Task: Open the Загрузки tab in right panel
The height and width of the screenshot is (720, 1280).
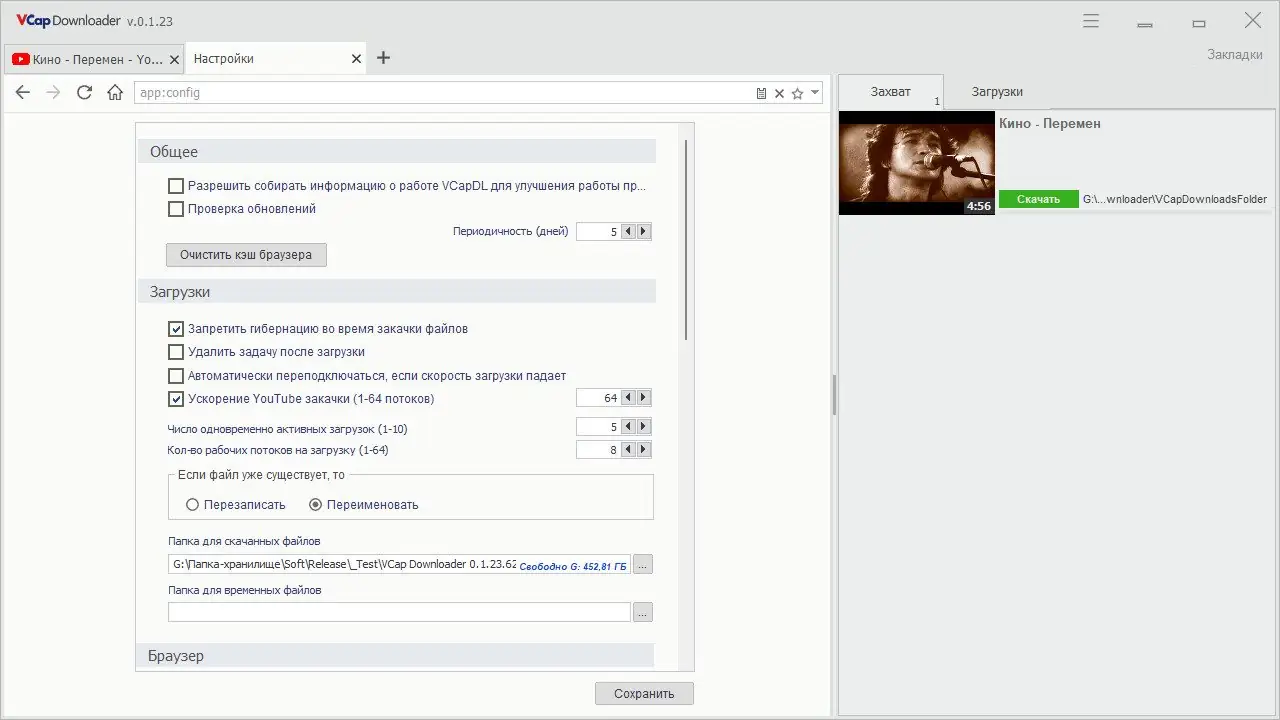Action: point(997,91)
